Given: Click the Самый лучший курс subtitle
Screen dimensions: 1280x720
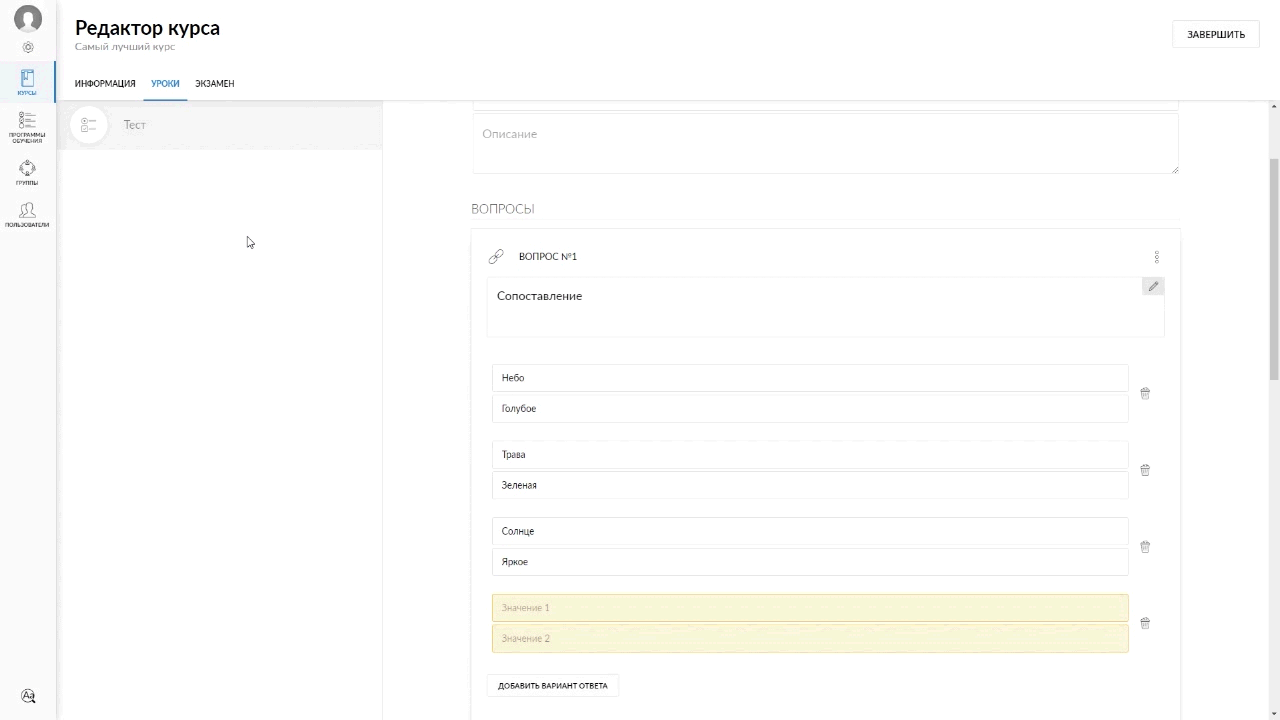Looking at the screenshot, I should pos(125,47).
